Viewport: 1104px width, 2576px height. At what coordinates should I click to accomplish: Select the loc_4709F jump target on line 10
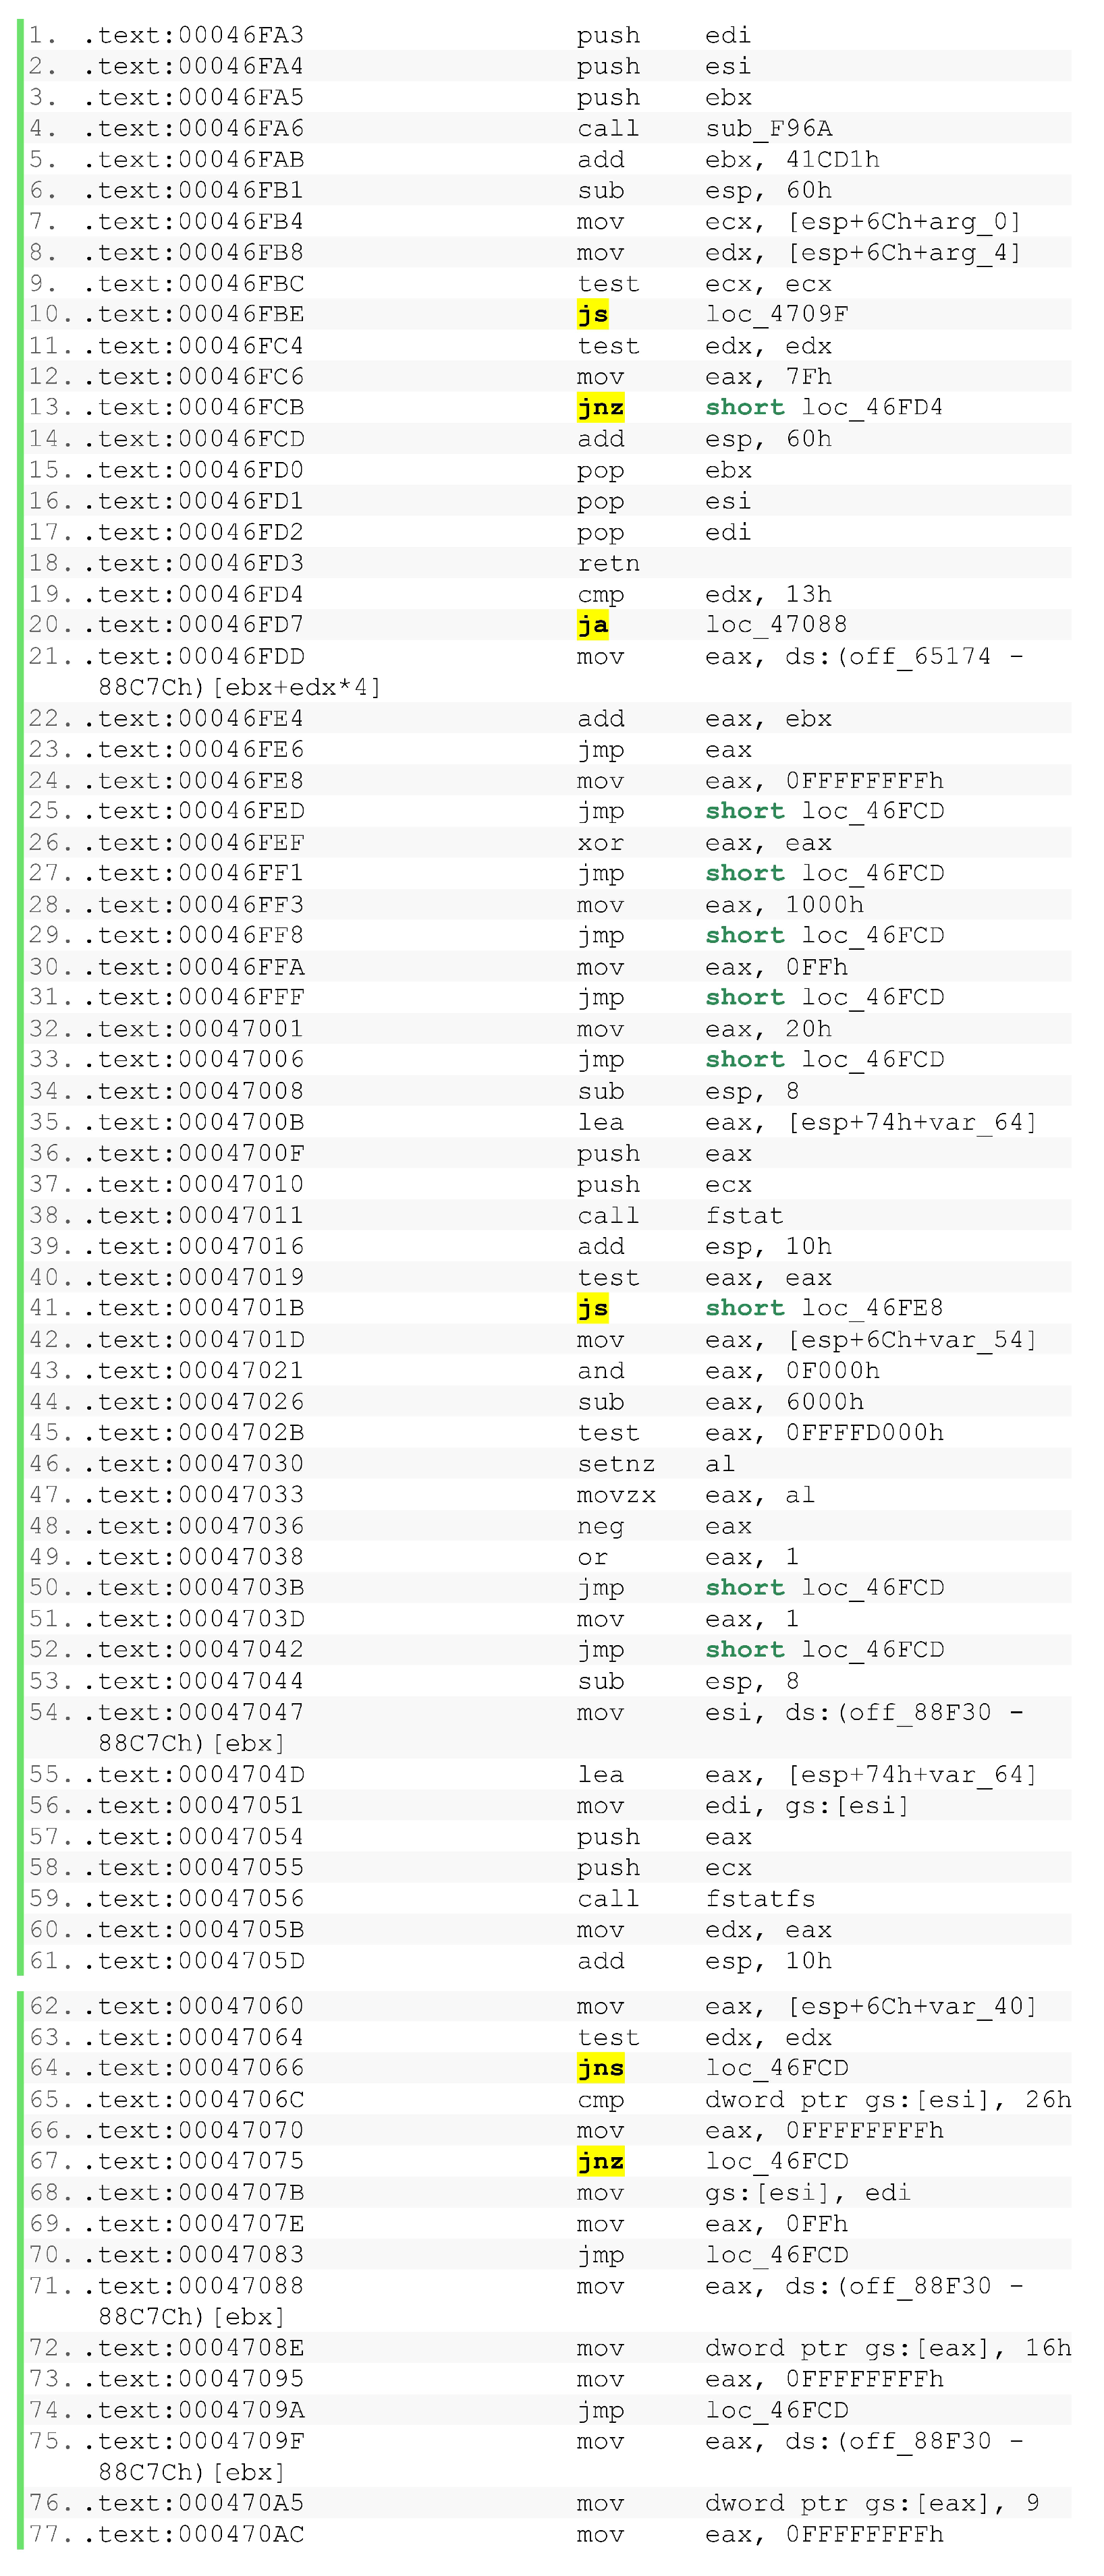click(x=777, y=314)
